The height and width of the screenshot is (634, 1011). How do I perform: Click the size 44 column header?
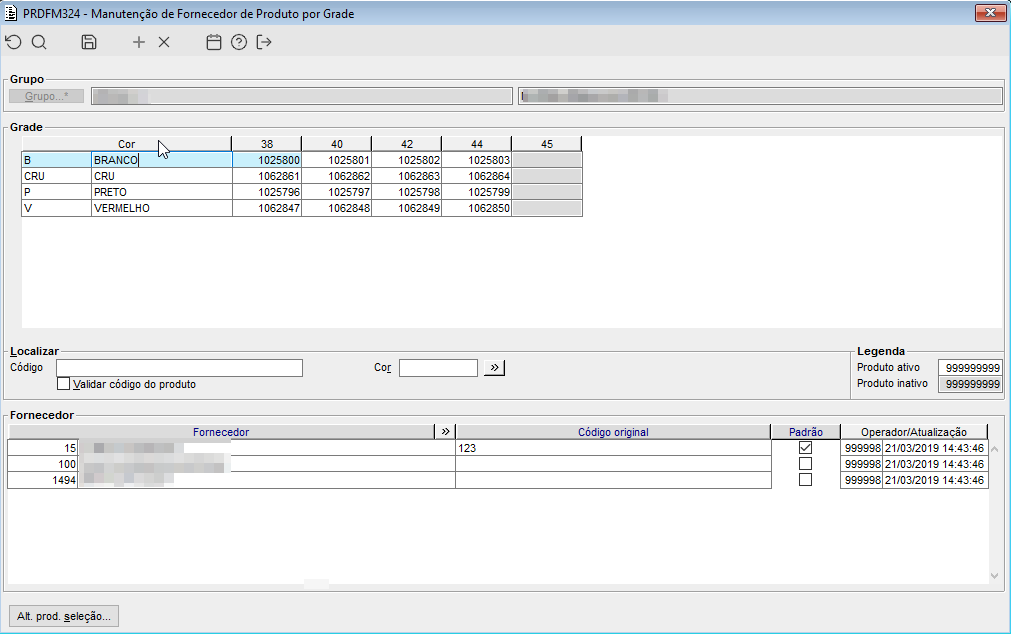click(476, 144)
